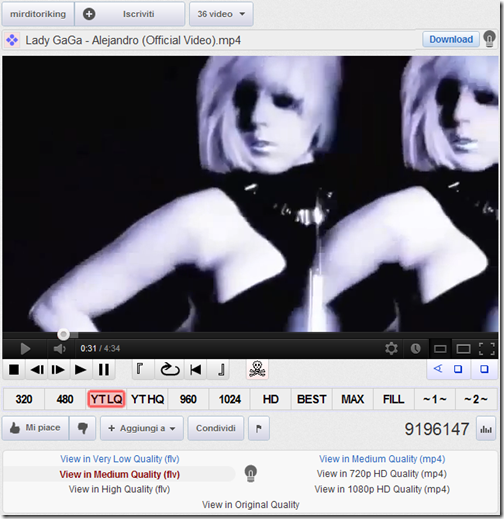Select the 320 size option

(24, 399)
